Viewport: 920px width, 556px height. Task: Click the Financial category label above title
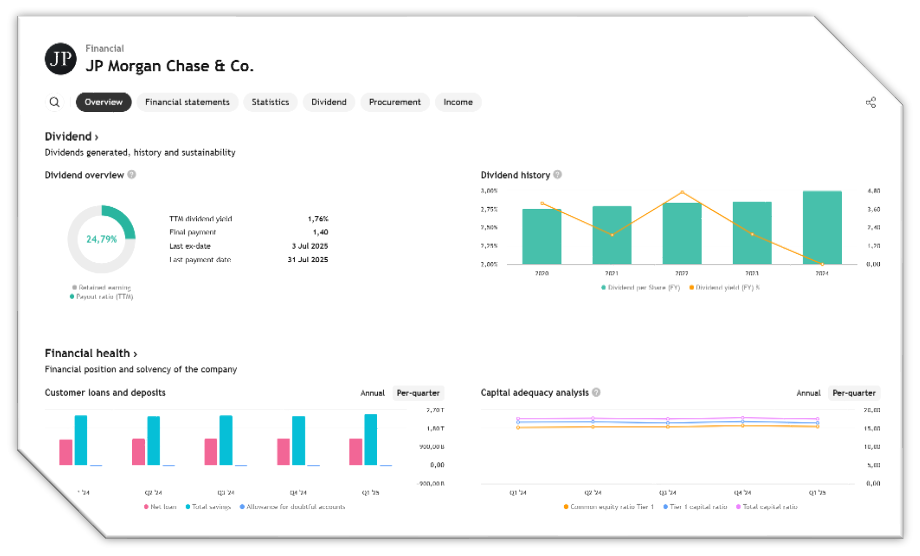point(104,49)
